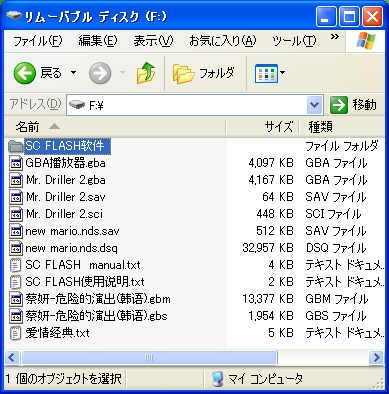
Task: Open the 編集(E) menu
Action: [98, 41]
